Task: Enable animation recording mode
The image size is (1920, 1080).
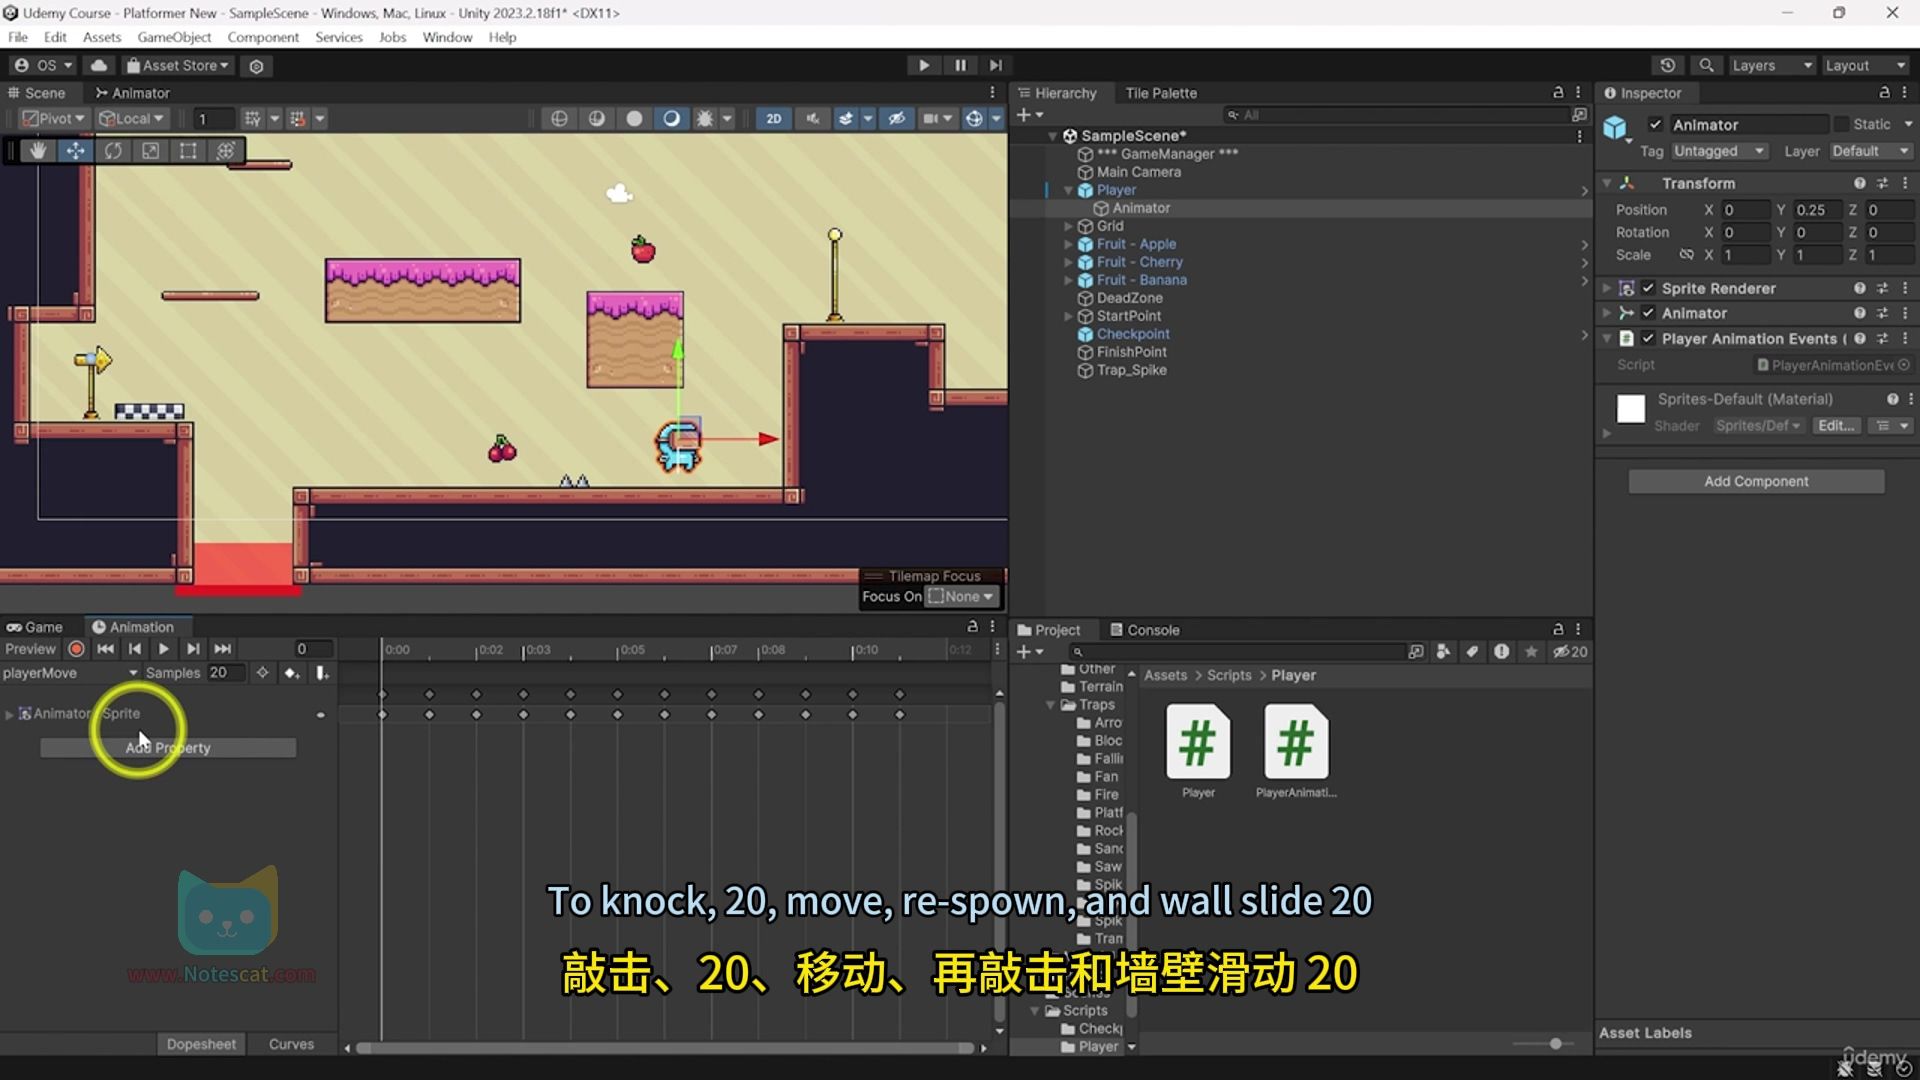Action: pyautogui.click(x=76, y=649)
